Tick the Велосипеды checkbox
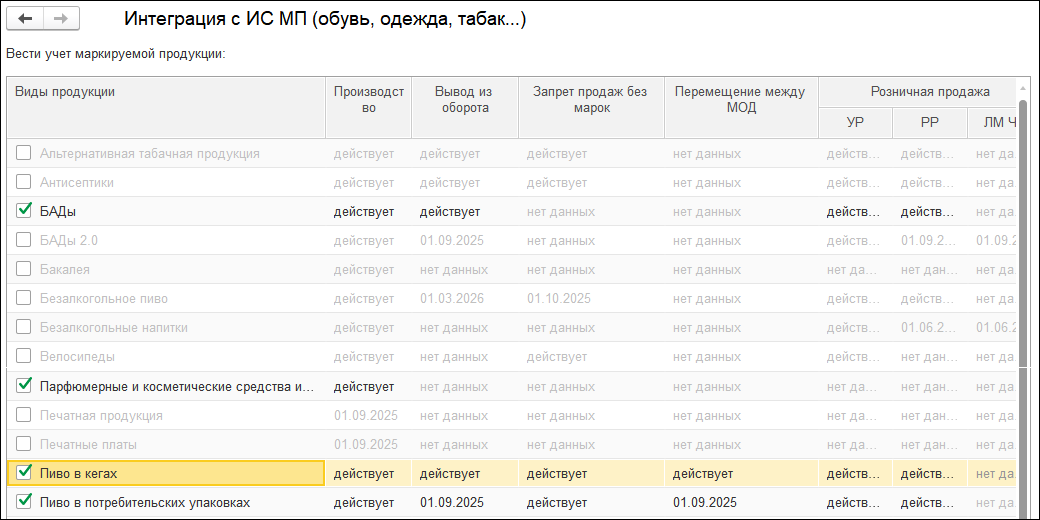This screenshot has height=520, width=1040. [24, 356]
